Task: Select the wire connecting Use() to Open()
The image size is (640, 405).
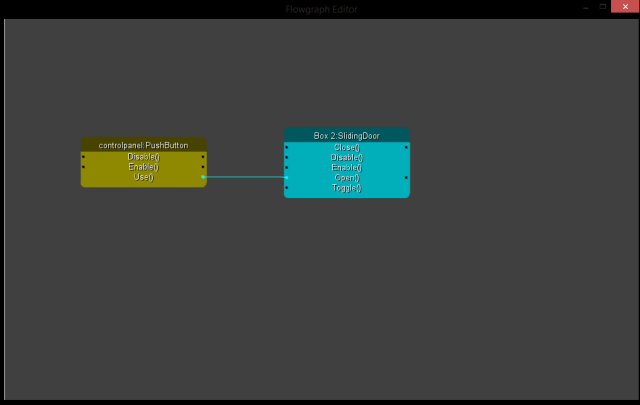Action: click(x=245, y=177)
